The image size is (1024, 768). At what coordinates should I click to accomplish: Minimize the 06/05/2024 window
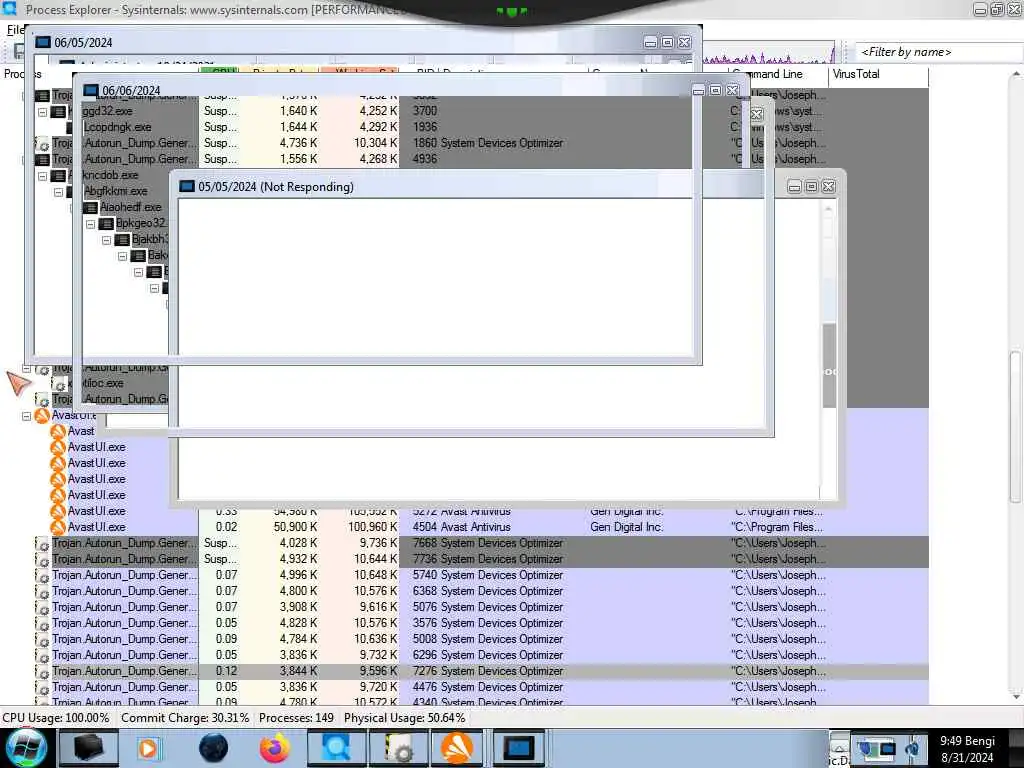650,42
